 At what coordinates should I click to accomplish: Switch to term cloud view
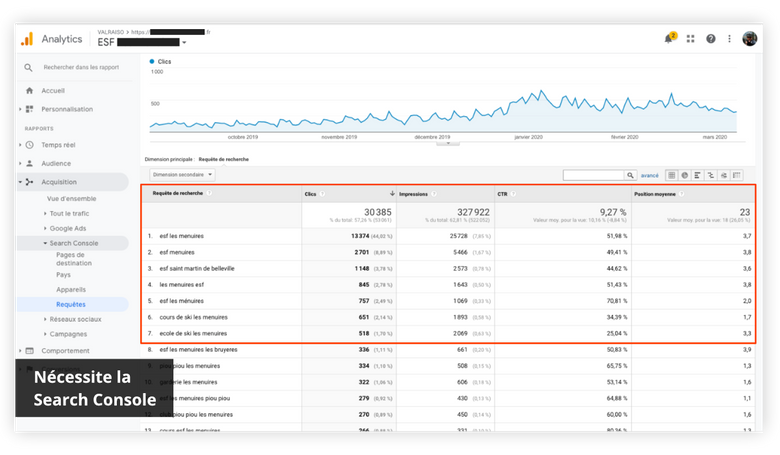pyautogui.click(x=724, y=175)
